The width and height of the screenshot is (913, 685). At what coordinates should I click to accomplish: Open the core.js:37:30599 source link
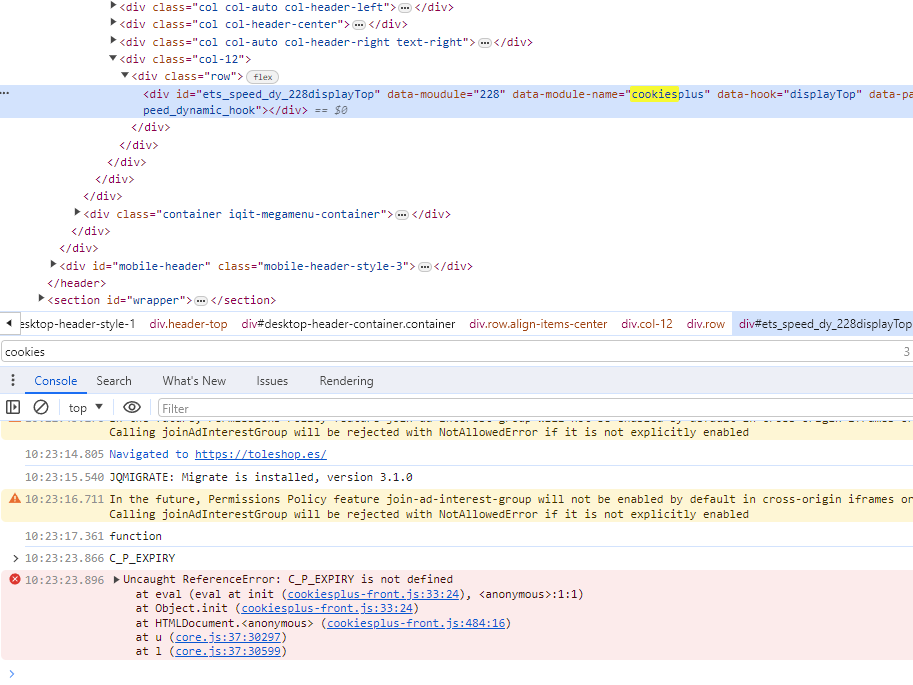click(228, 651)
